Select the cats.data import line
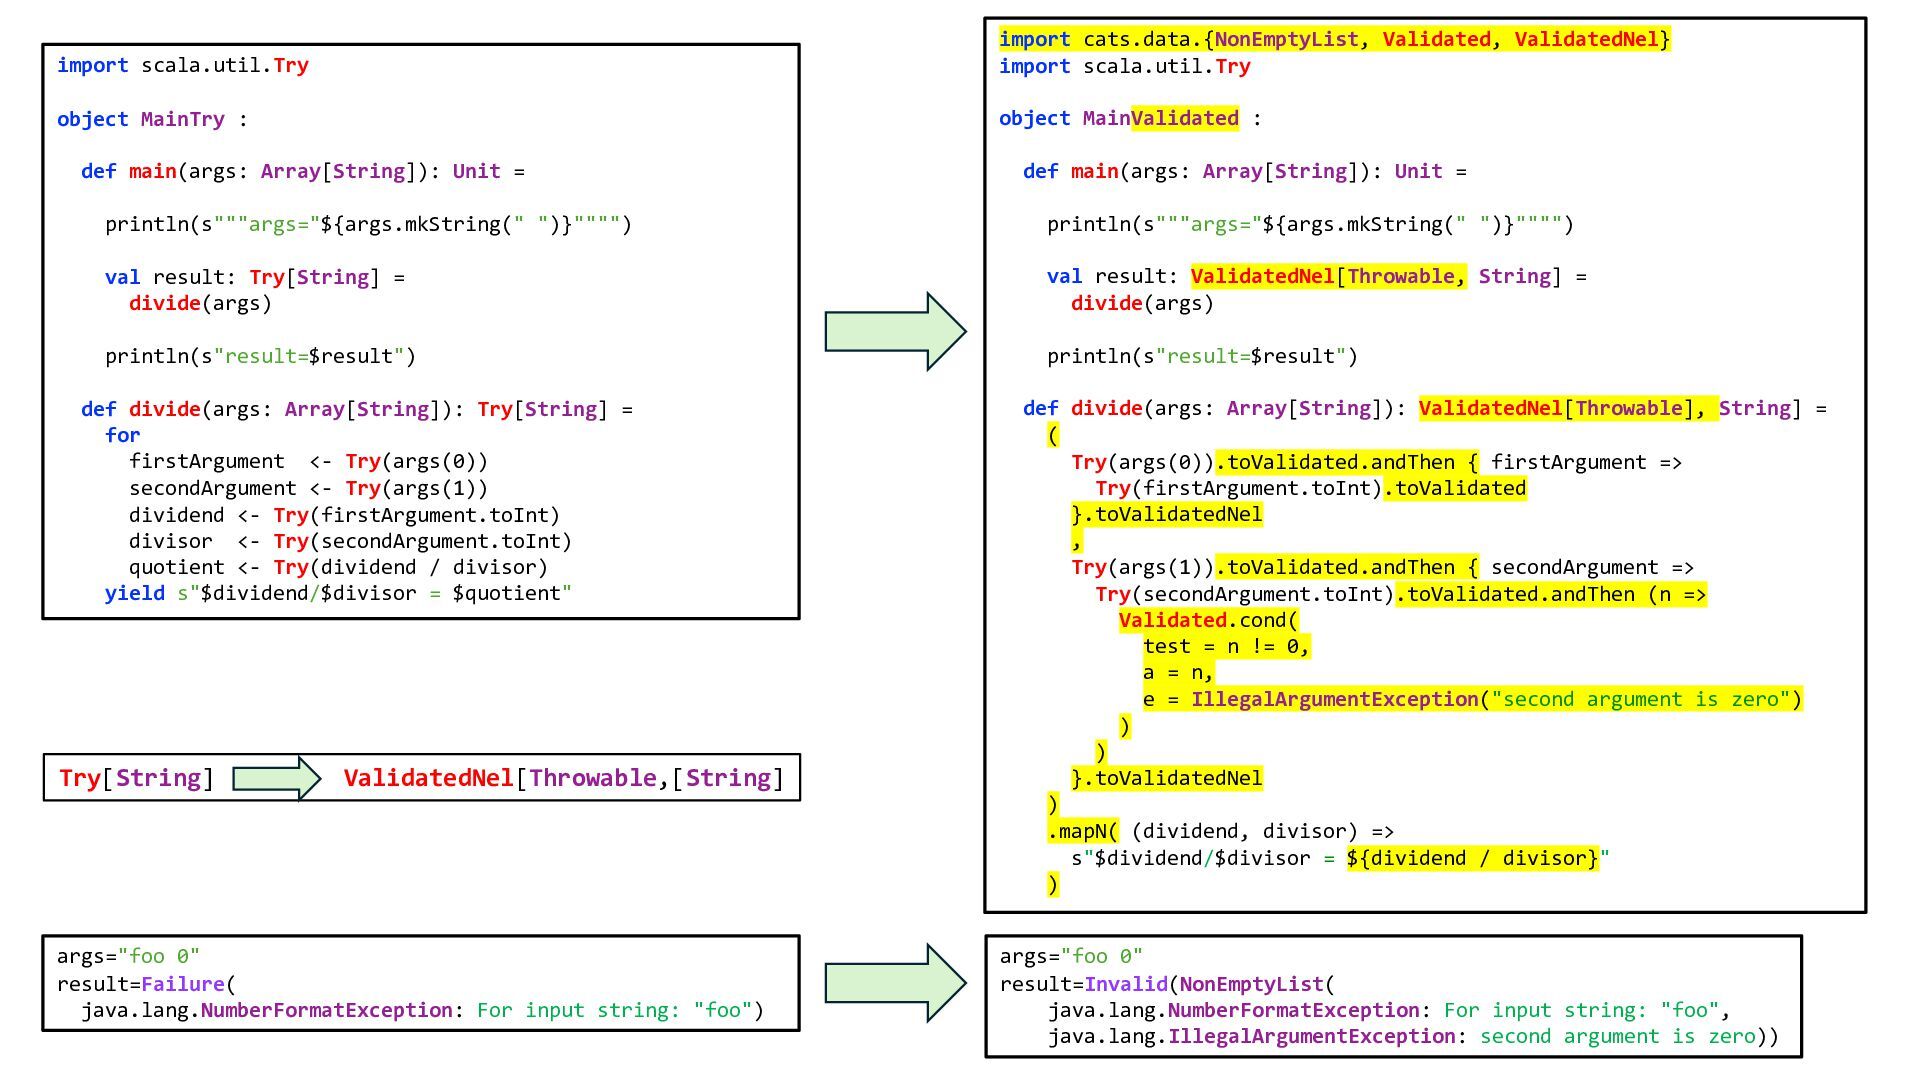1920x1080 pixels. click(1334, 39)
